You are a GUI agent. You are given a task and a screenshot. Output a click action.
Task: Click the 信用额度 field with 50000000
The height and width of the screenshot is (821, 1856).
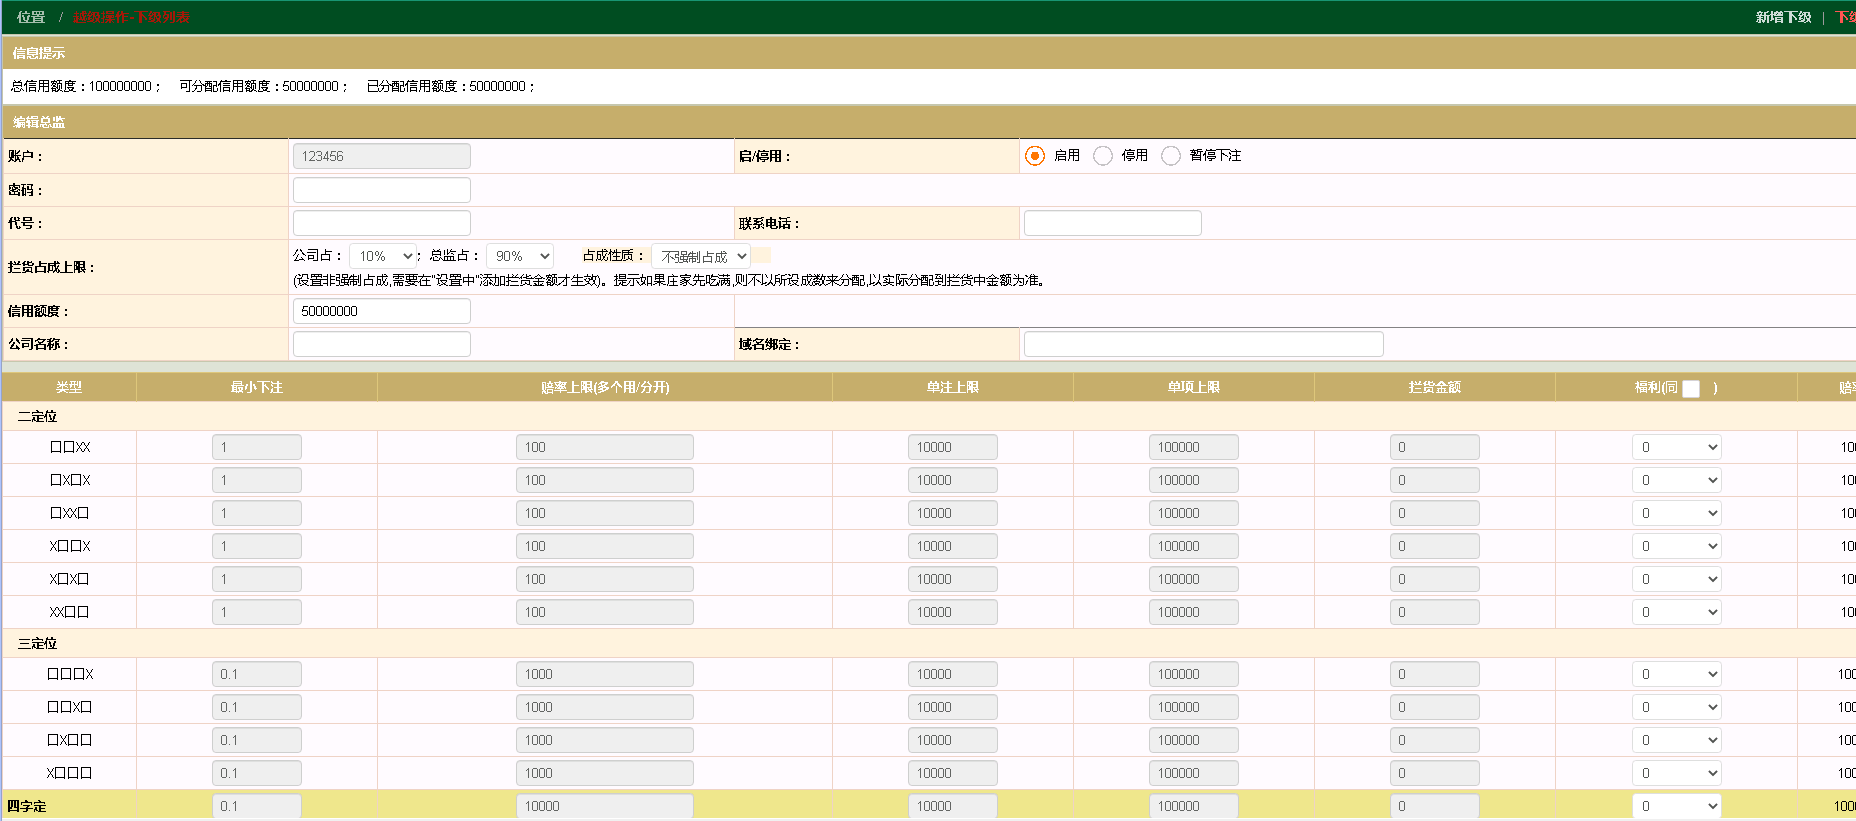(382, 311)
